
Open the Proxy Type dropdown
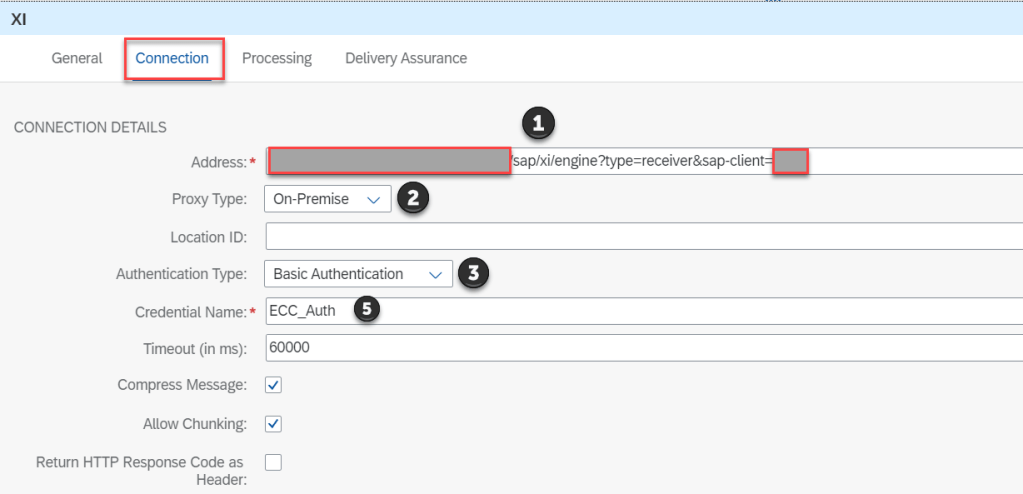coord(327,199)
